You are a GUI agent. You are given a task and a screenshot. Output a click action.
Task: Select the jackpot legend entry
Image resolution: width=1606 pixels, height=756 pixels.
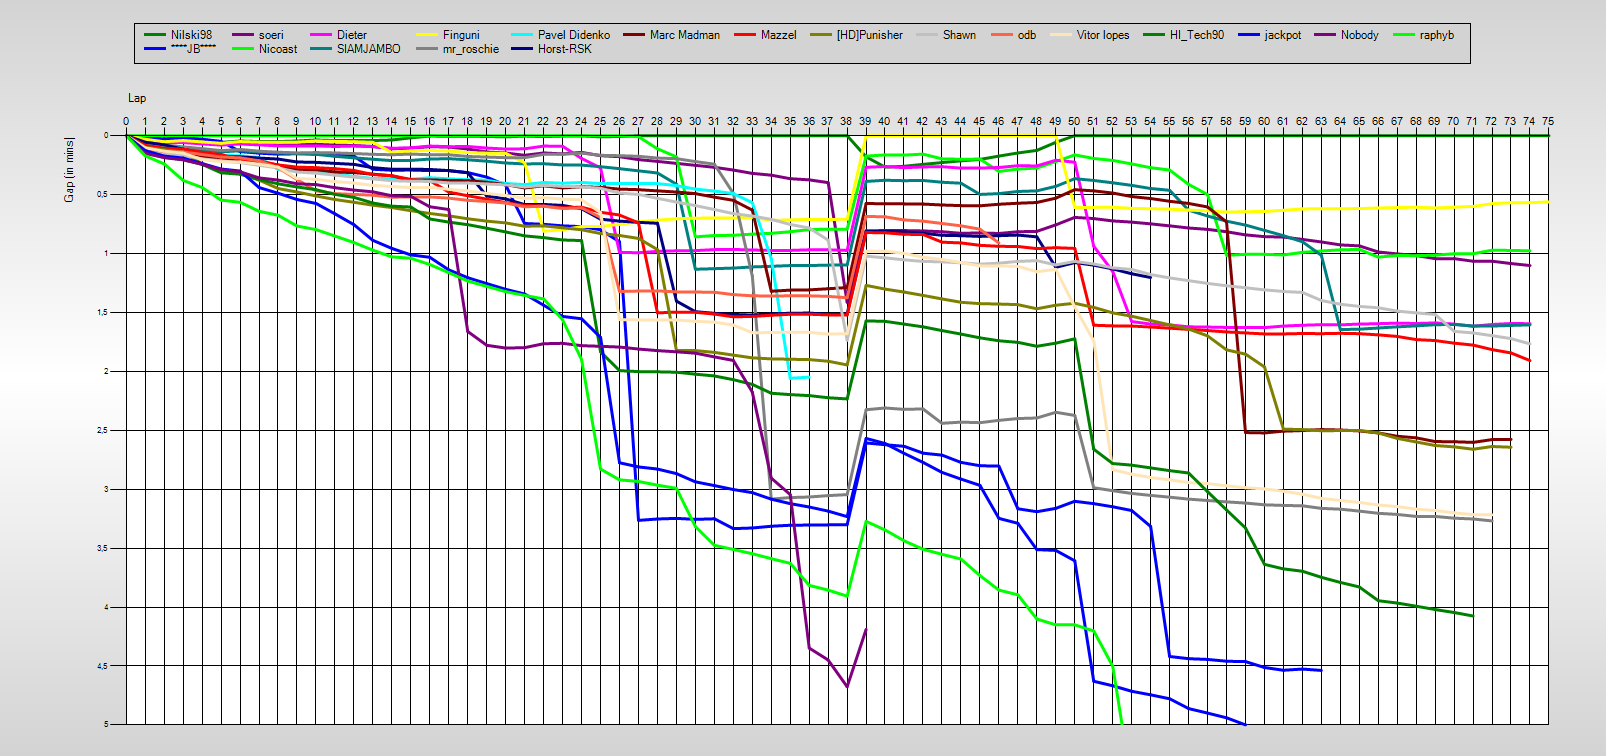click(1282, 35)
